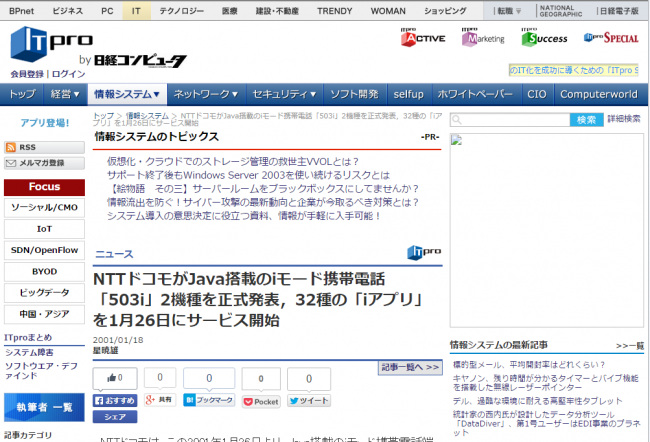
Task: Open the Focus sidebar header
Action: click(44, 187)
